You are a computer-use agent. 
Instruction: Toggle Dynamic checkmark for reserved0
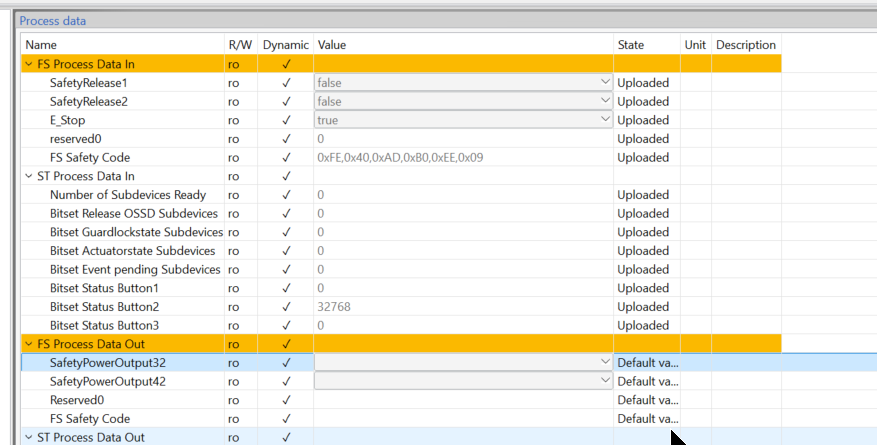point(286,139)
